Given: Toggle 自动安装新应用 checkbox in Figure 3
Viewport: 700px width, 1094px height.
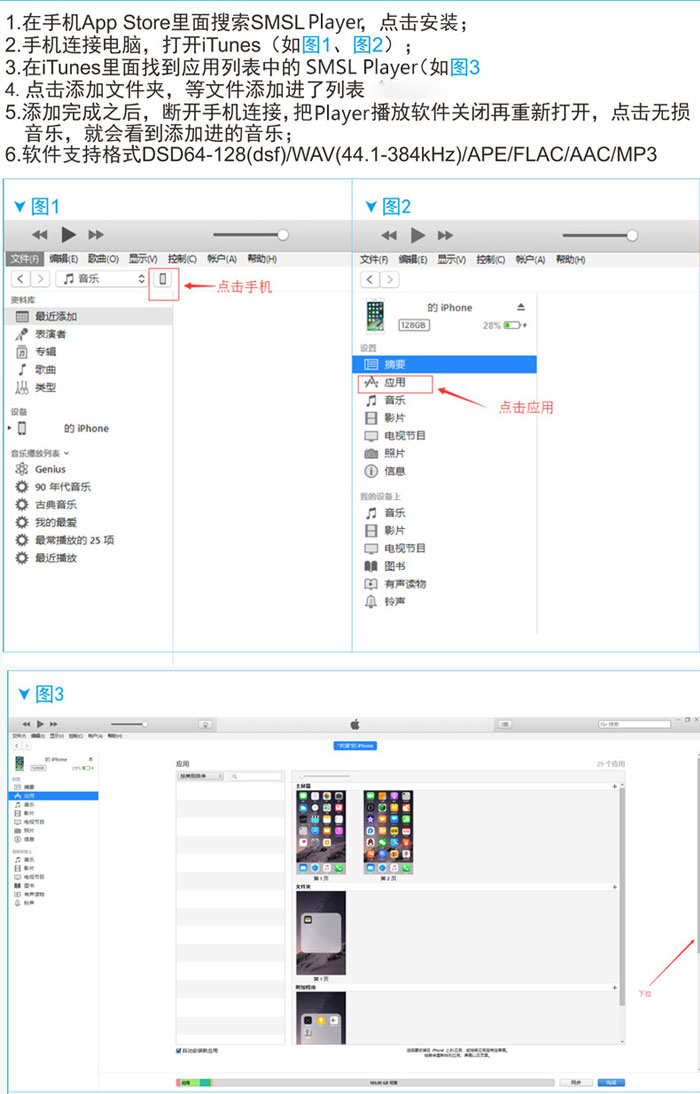Looking at the screenshot, I should 179,1050.
